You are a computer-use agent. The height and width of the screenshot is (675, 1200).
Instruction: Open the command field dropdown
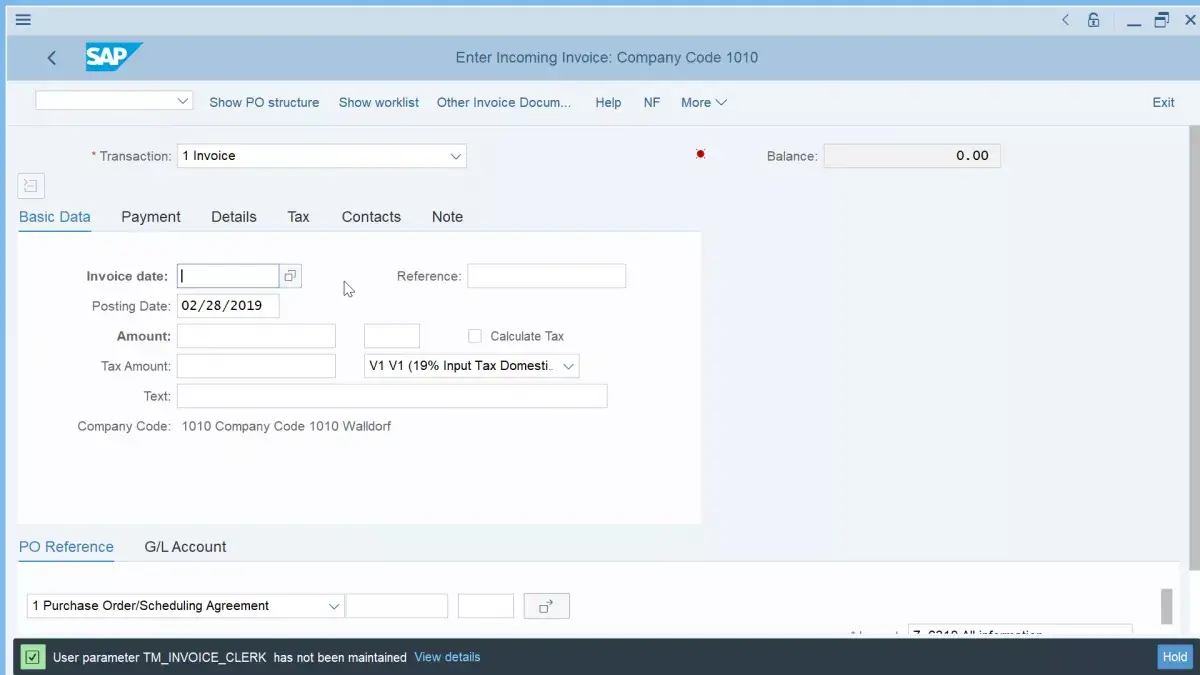pyautogui.click(x=183, y=101)
